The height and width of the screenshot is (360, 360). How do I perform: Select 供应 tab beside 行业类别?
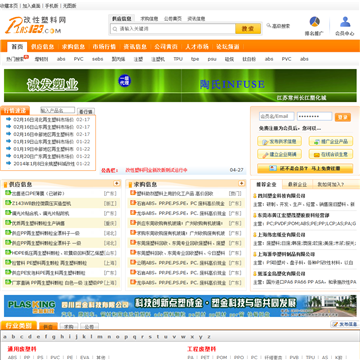click(48, 326)
